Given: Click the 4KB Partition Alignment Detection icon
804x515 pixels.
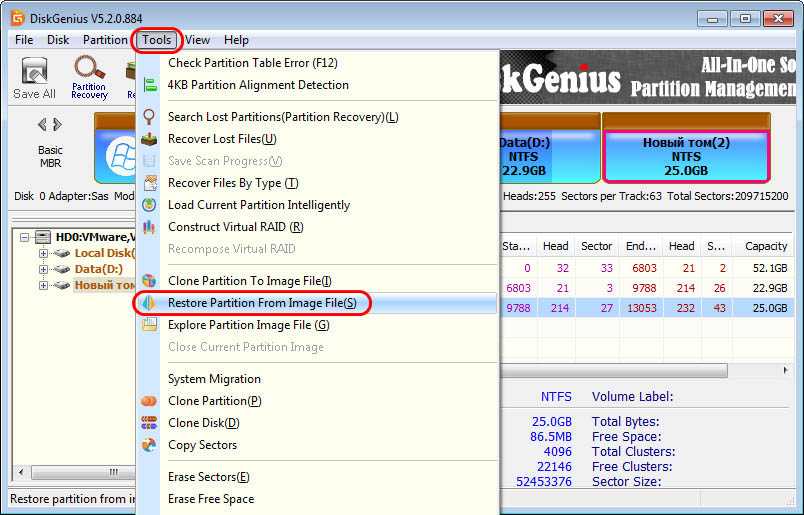Looking at the screenshot, I should tap(150, 85).
